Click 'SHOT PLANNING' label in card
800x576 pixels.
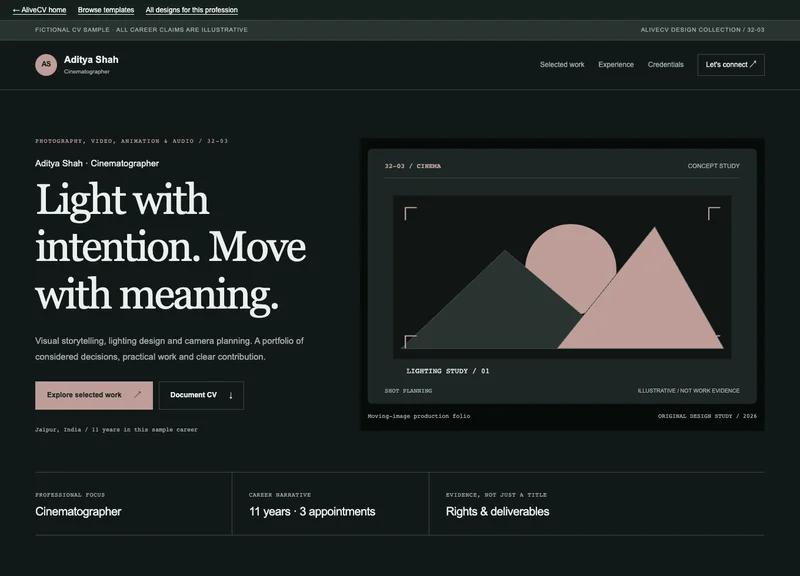408,391
